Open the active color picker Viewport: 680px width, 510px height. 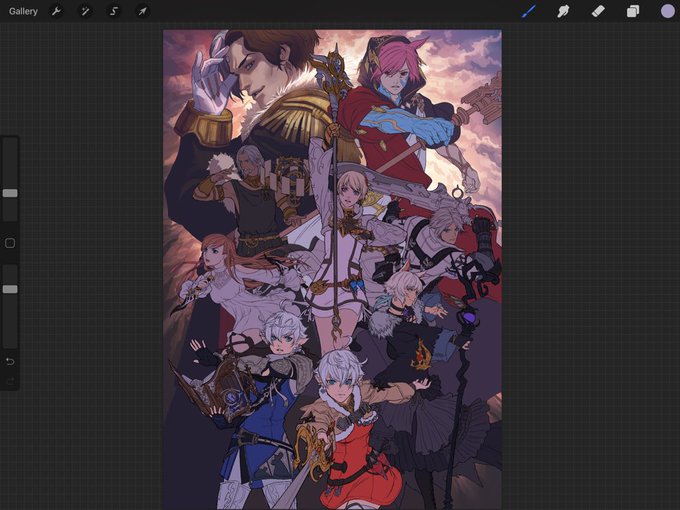(667, 11)
